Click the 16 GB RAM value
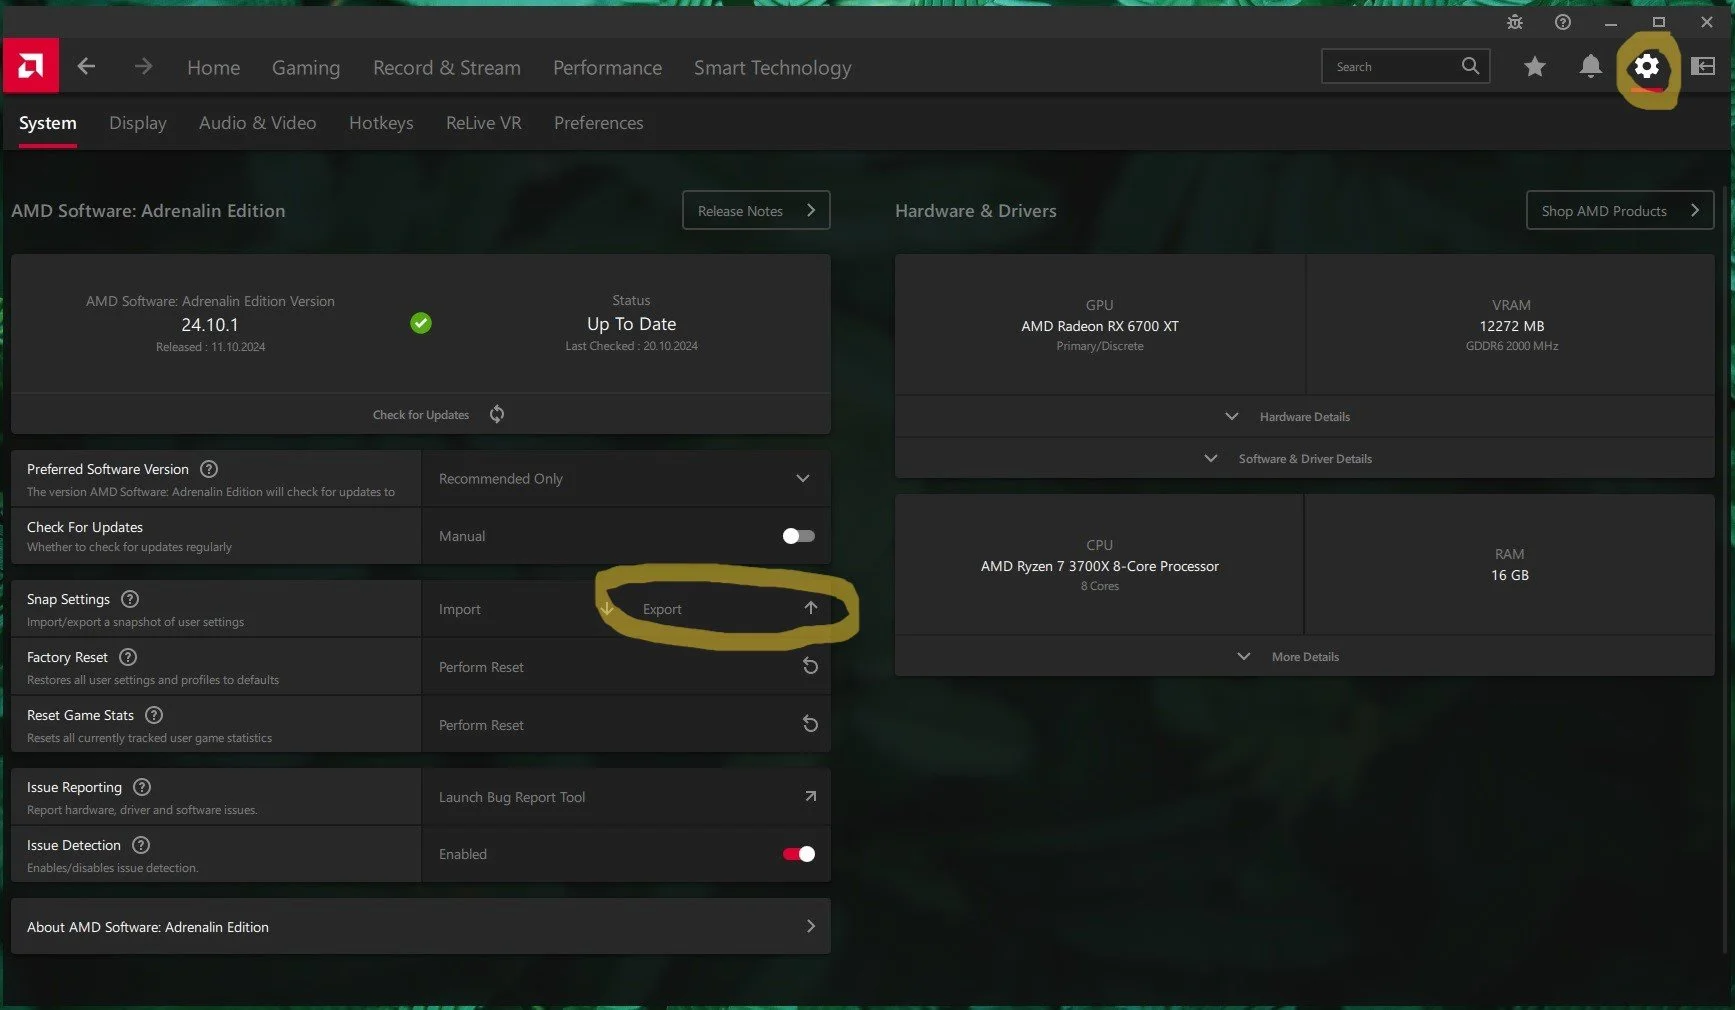 [x=1510, y=575]
